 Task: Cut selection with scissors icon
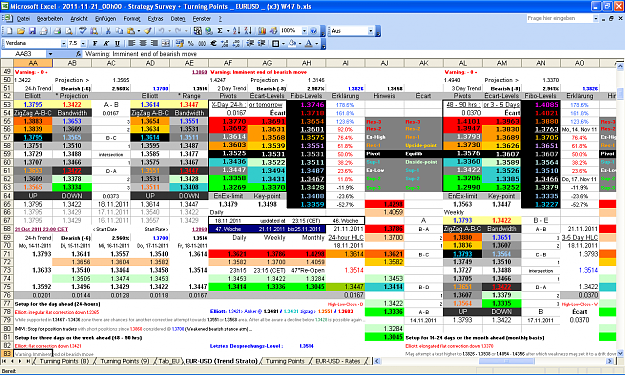click(108, 31)
